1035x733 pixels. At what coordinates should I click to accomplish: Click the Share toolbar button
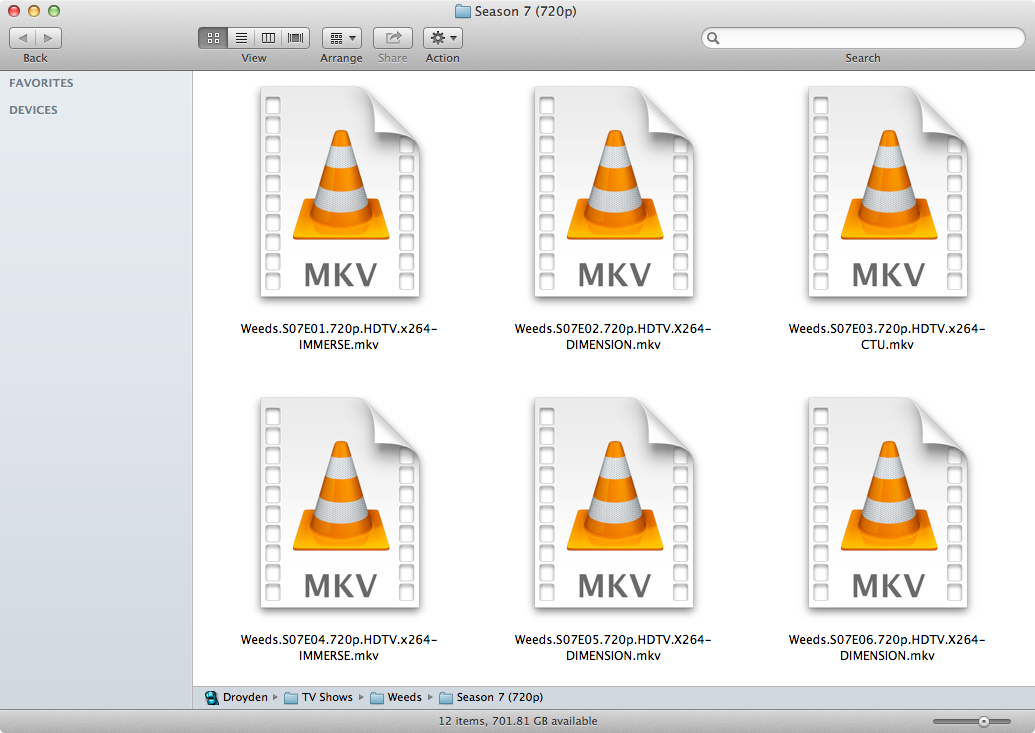393,38
